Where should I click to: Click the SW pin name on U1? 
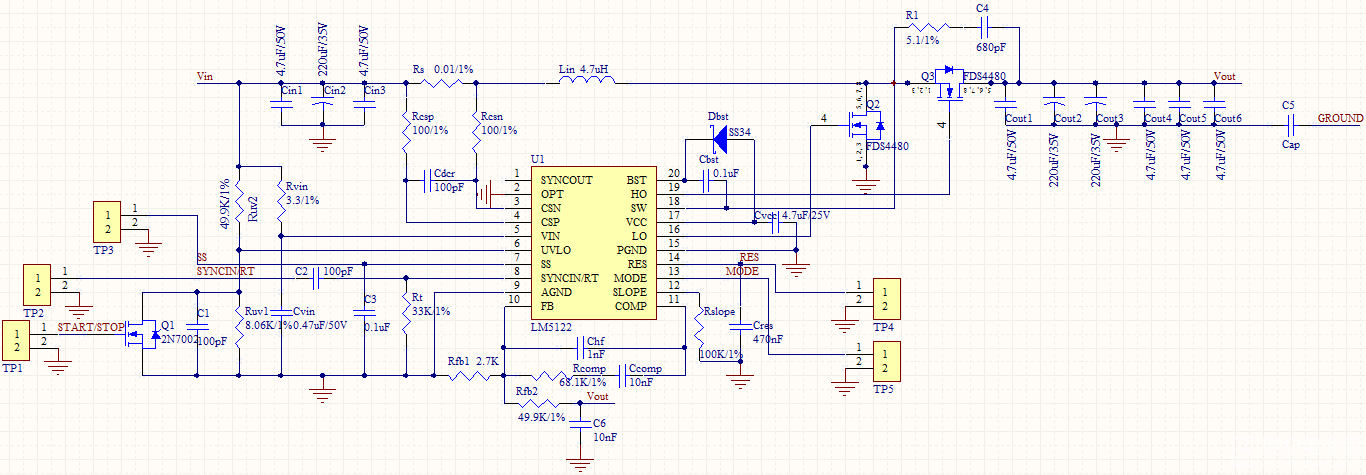pyautogui.click(x=640, y=208)
